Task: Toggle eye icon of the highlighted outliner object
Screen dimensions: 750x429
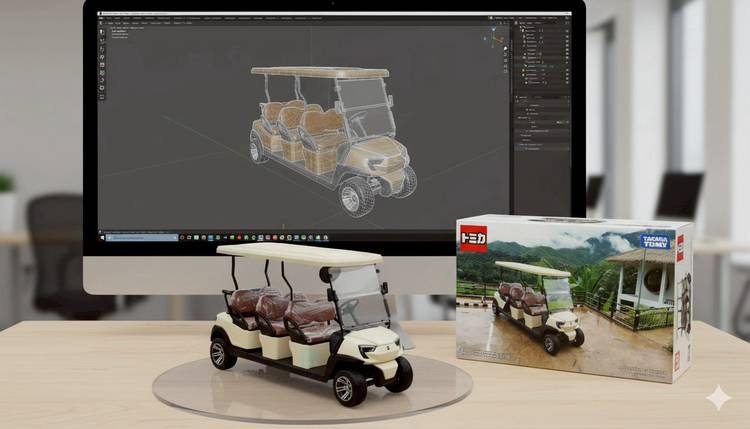Action: click(x=565, y=66)
